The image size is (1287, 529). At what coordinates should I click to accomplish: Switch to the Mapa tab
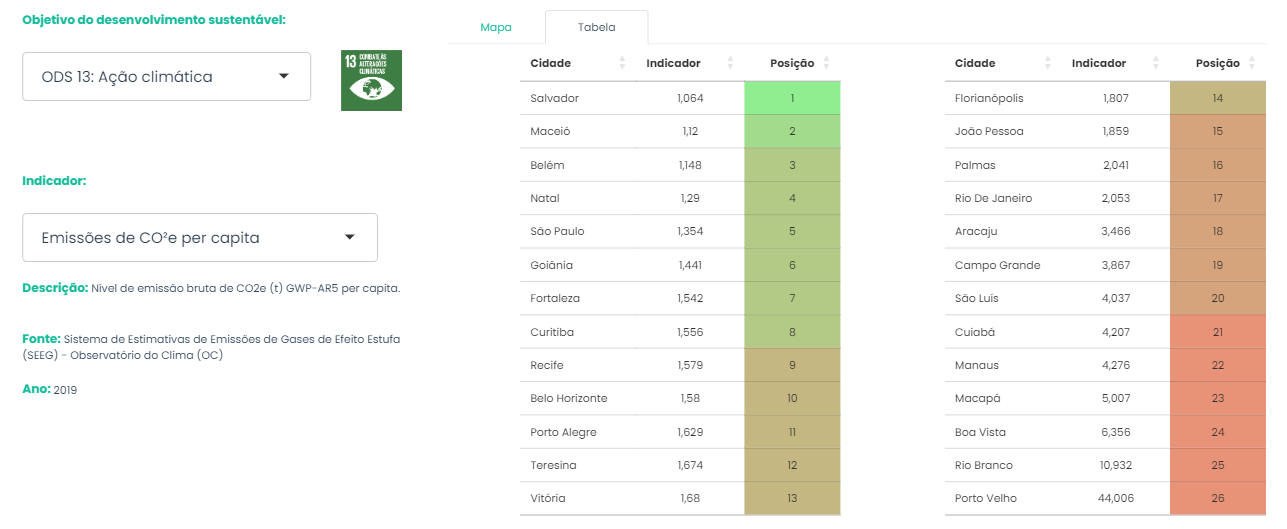pyautogui.click(x=496, y=27)
